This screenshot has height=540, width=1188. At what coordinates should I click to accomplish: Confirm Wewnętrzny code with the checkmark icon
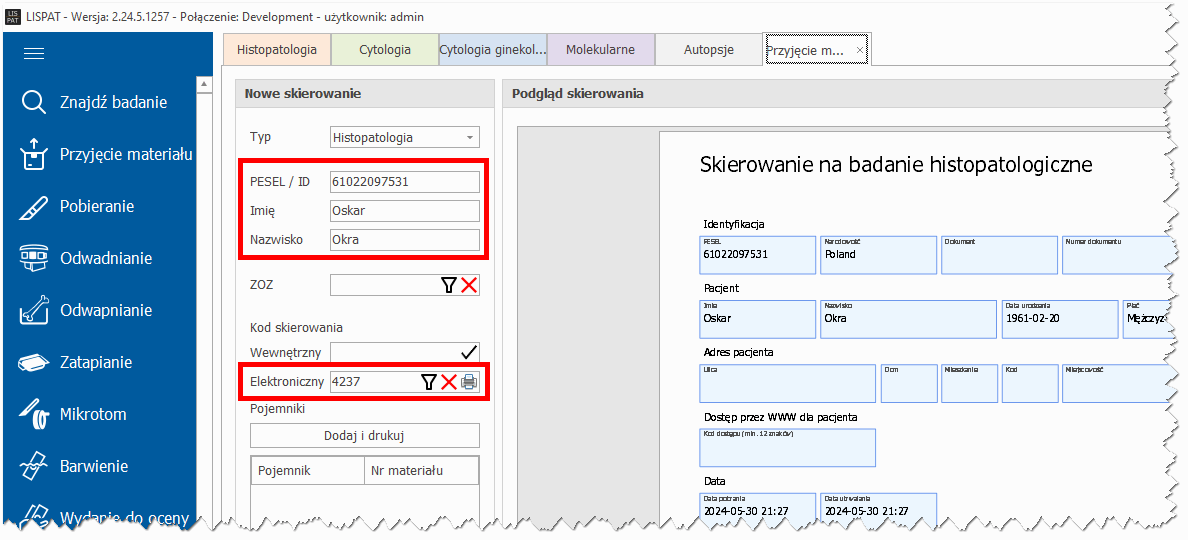468,351
